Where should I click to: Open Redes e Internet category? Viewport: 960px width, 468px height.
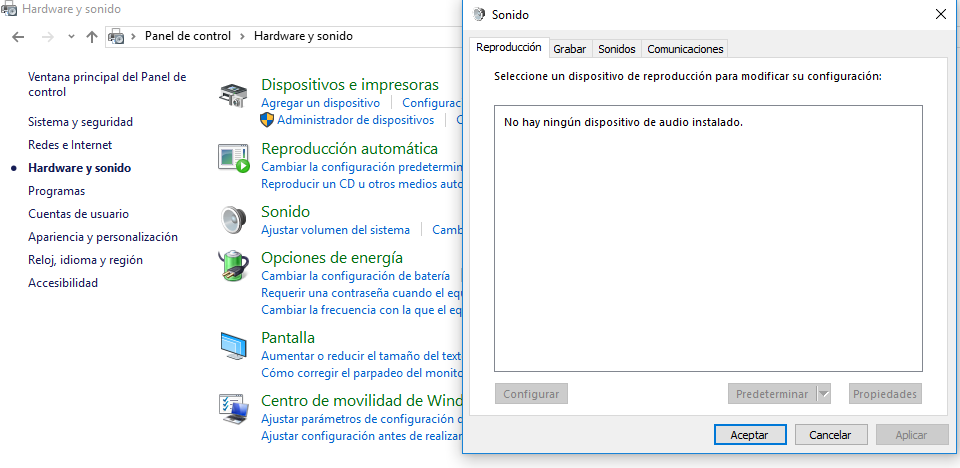pyautogui.click(x=70, y=145)
